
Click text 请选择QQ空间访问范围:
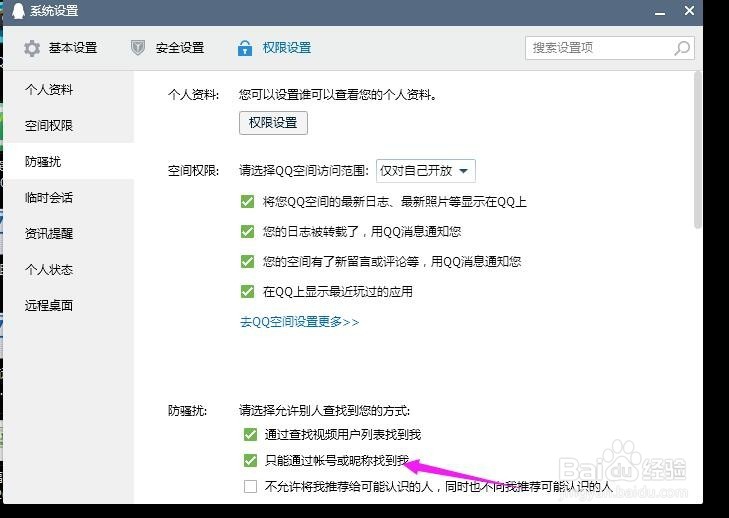click(304, 171)
